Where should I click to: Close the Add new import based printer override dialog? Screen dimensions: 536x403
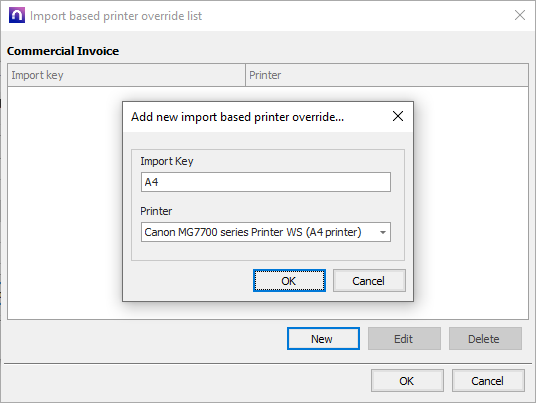tap(398, 116)
